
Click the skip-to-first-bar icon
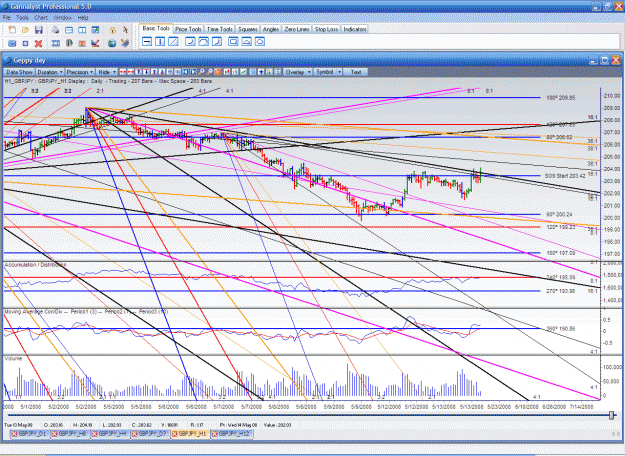point(186,72)
